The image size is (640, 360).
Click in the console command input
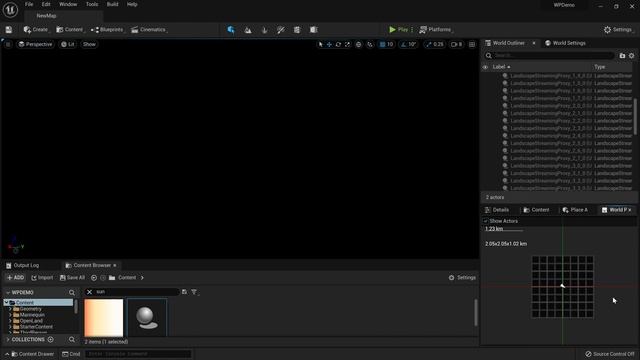click(138, 354)
